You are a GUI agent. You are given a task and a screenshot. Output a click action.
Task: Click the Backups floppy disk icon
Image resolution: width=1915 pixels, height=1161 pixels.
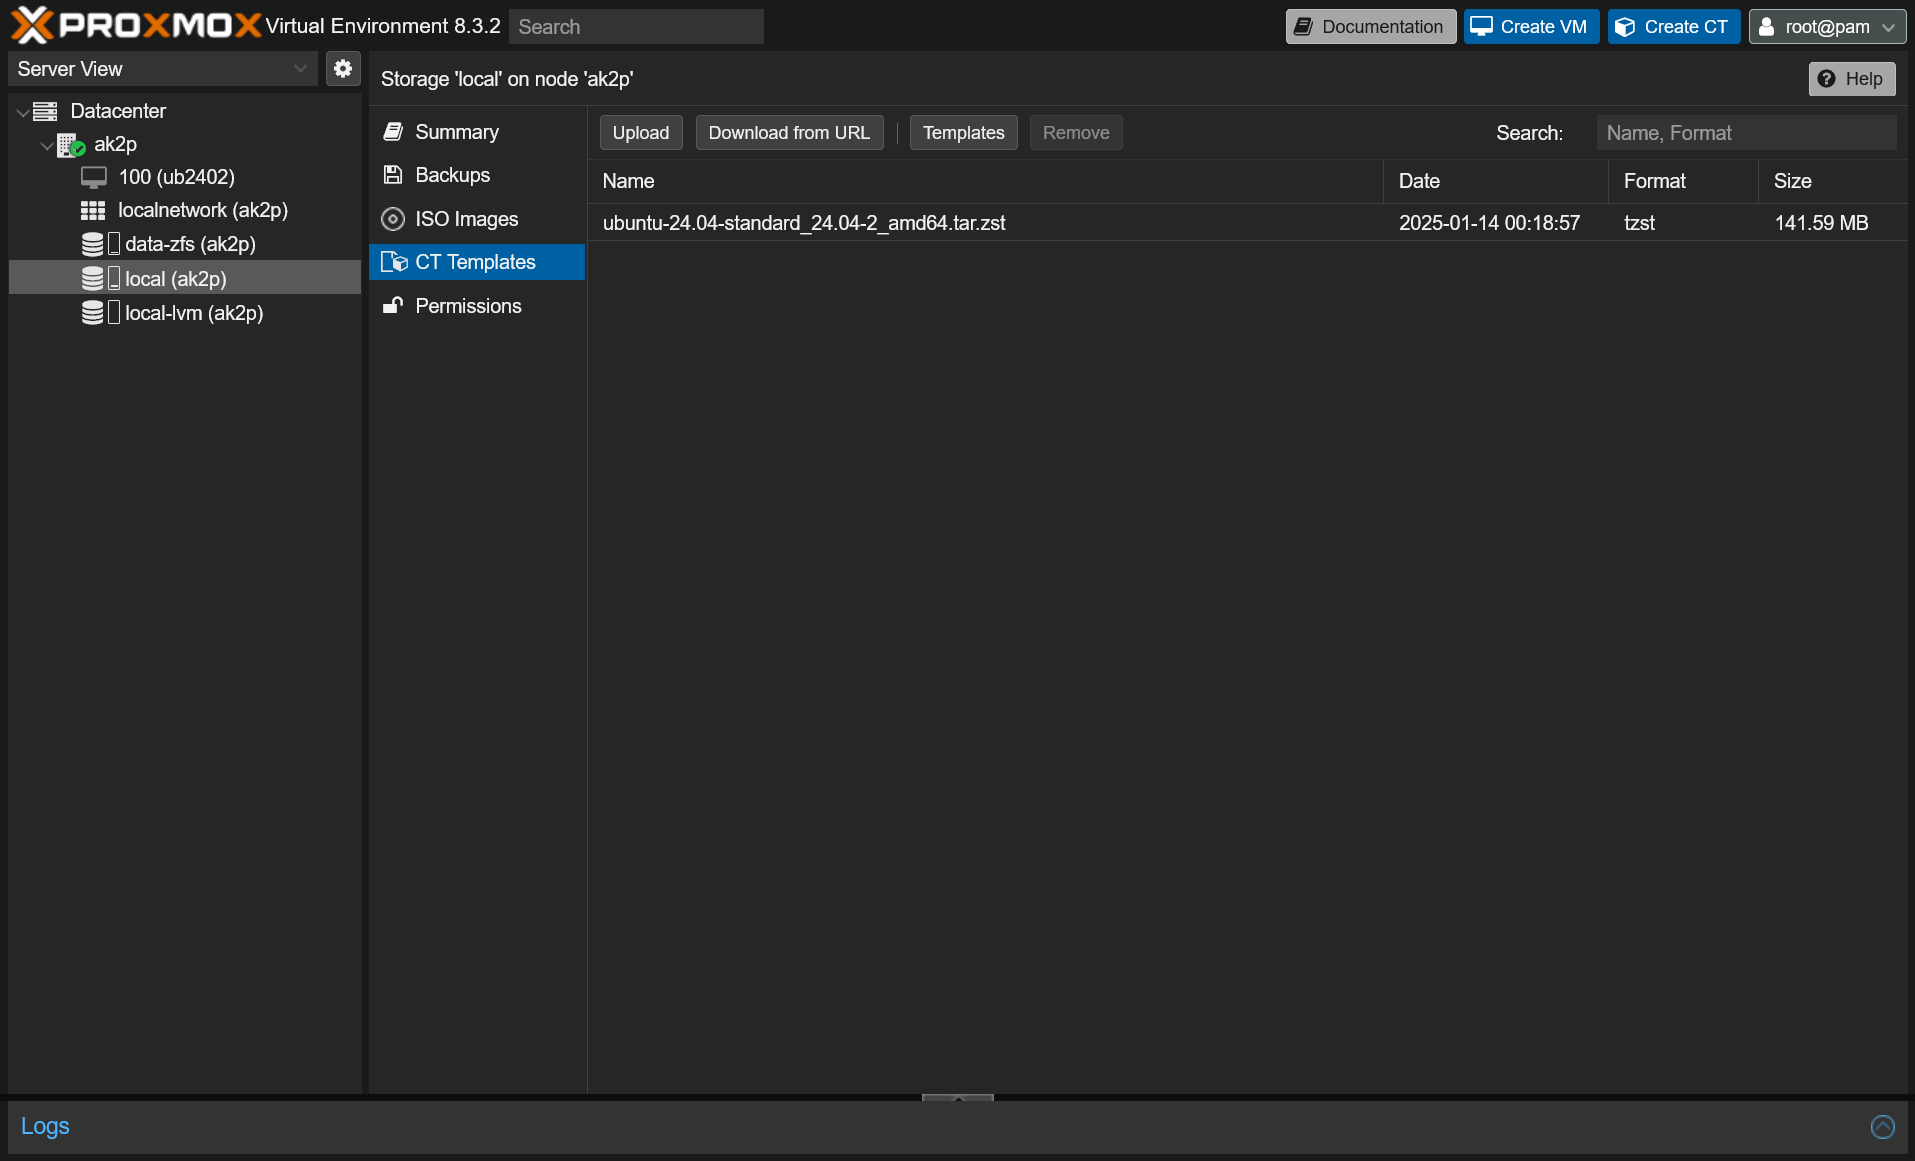(x=393, y=175)
